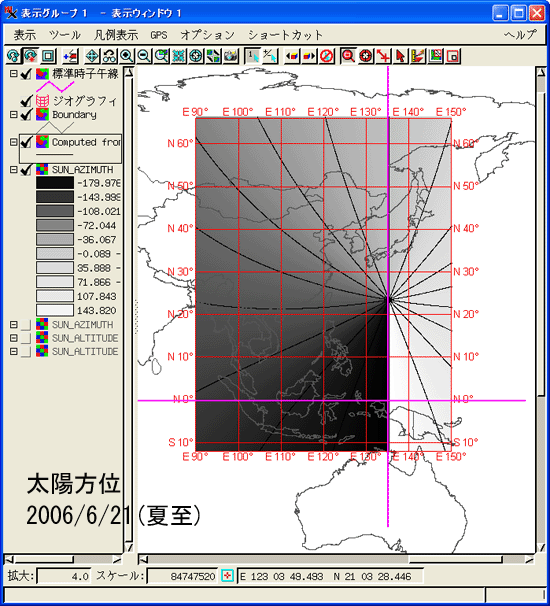Click the four-arrow pan view icon

92,56
